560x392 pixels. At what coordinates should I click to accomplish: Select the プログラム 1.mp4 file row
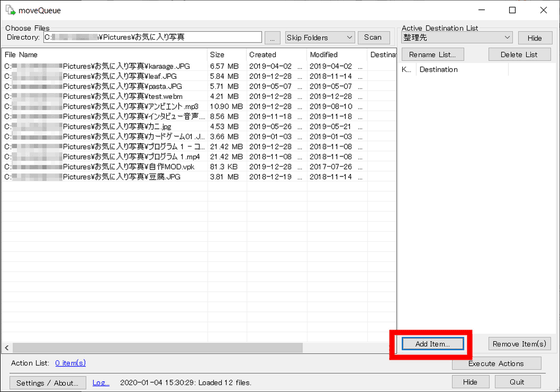coord(199,157)
